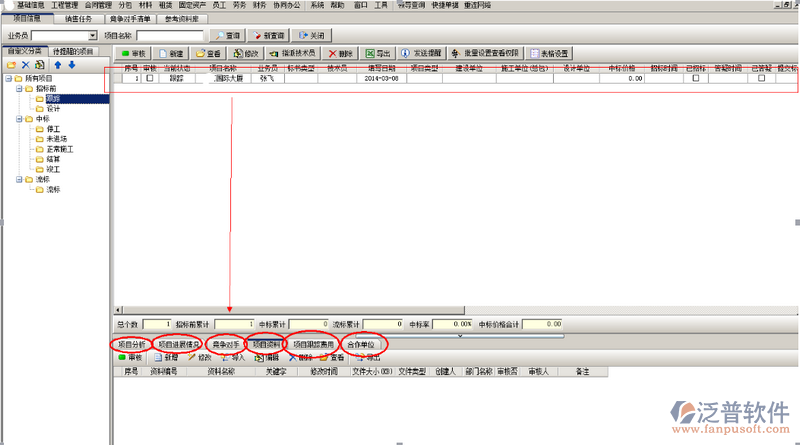Click the 2014-03-08 date cell
Screen dimensions: 800x445
tap(381, 79)
